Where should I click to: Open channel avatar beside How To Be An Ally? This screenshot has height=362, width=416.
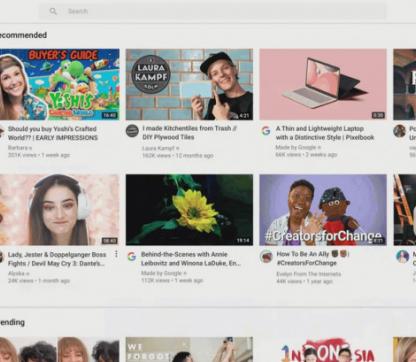click(x=266, y=256)
